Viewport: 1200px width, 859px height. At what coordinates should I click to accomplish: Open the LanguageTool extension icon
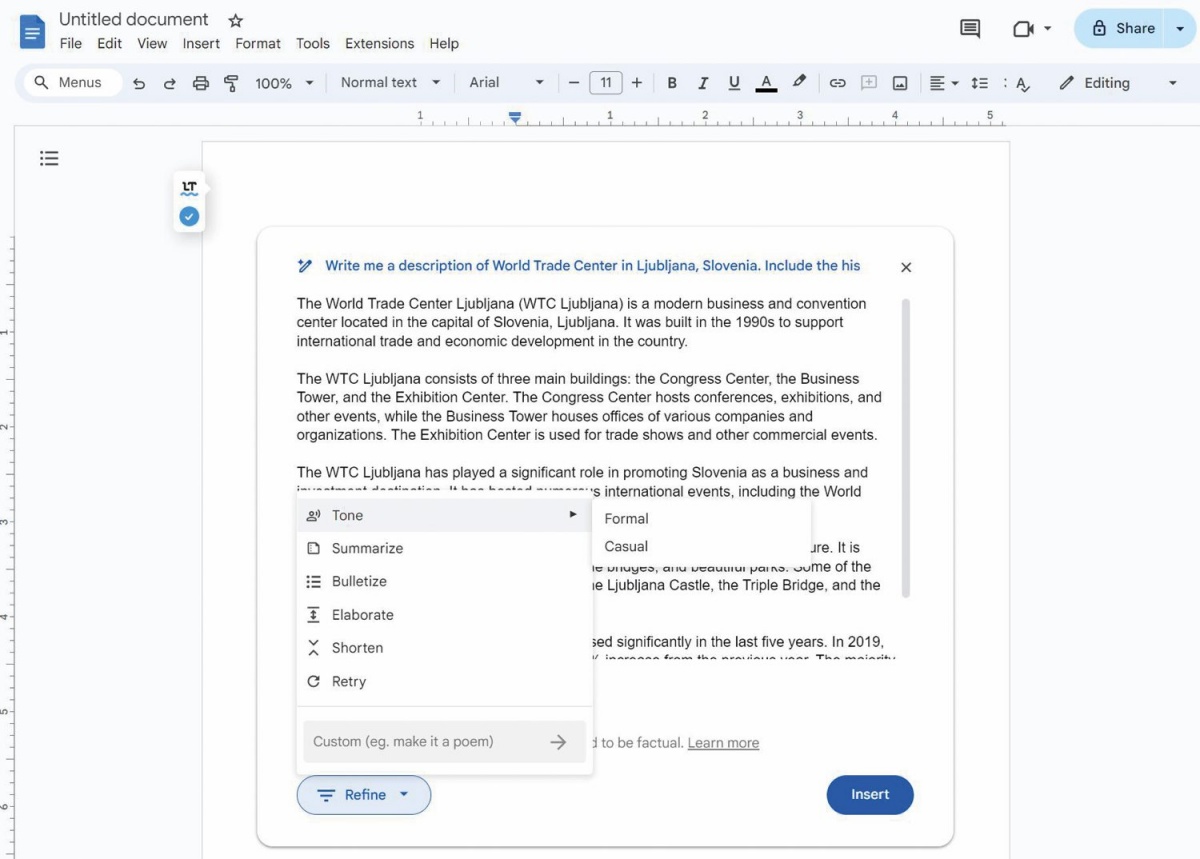[189, 187]
